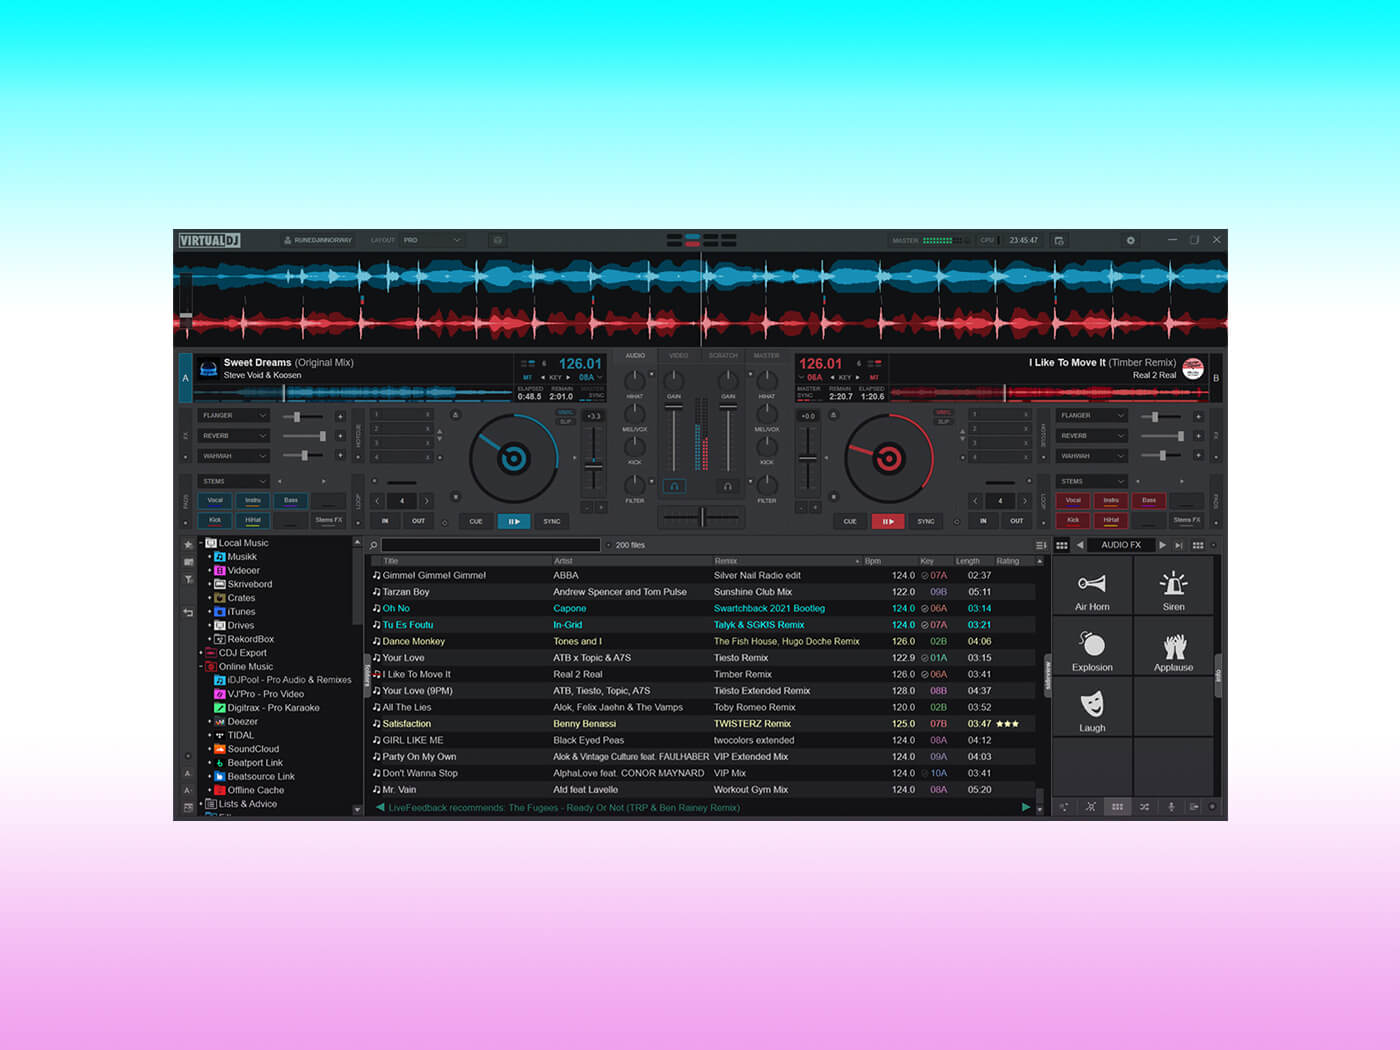This screenshot has height=1050, width=1400.
Task: Click the crossfader between the two decks
Action: pos(702,517)
